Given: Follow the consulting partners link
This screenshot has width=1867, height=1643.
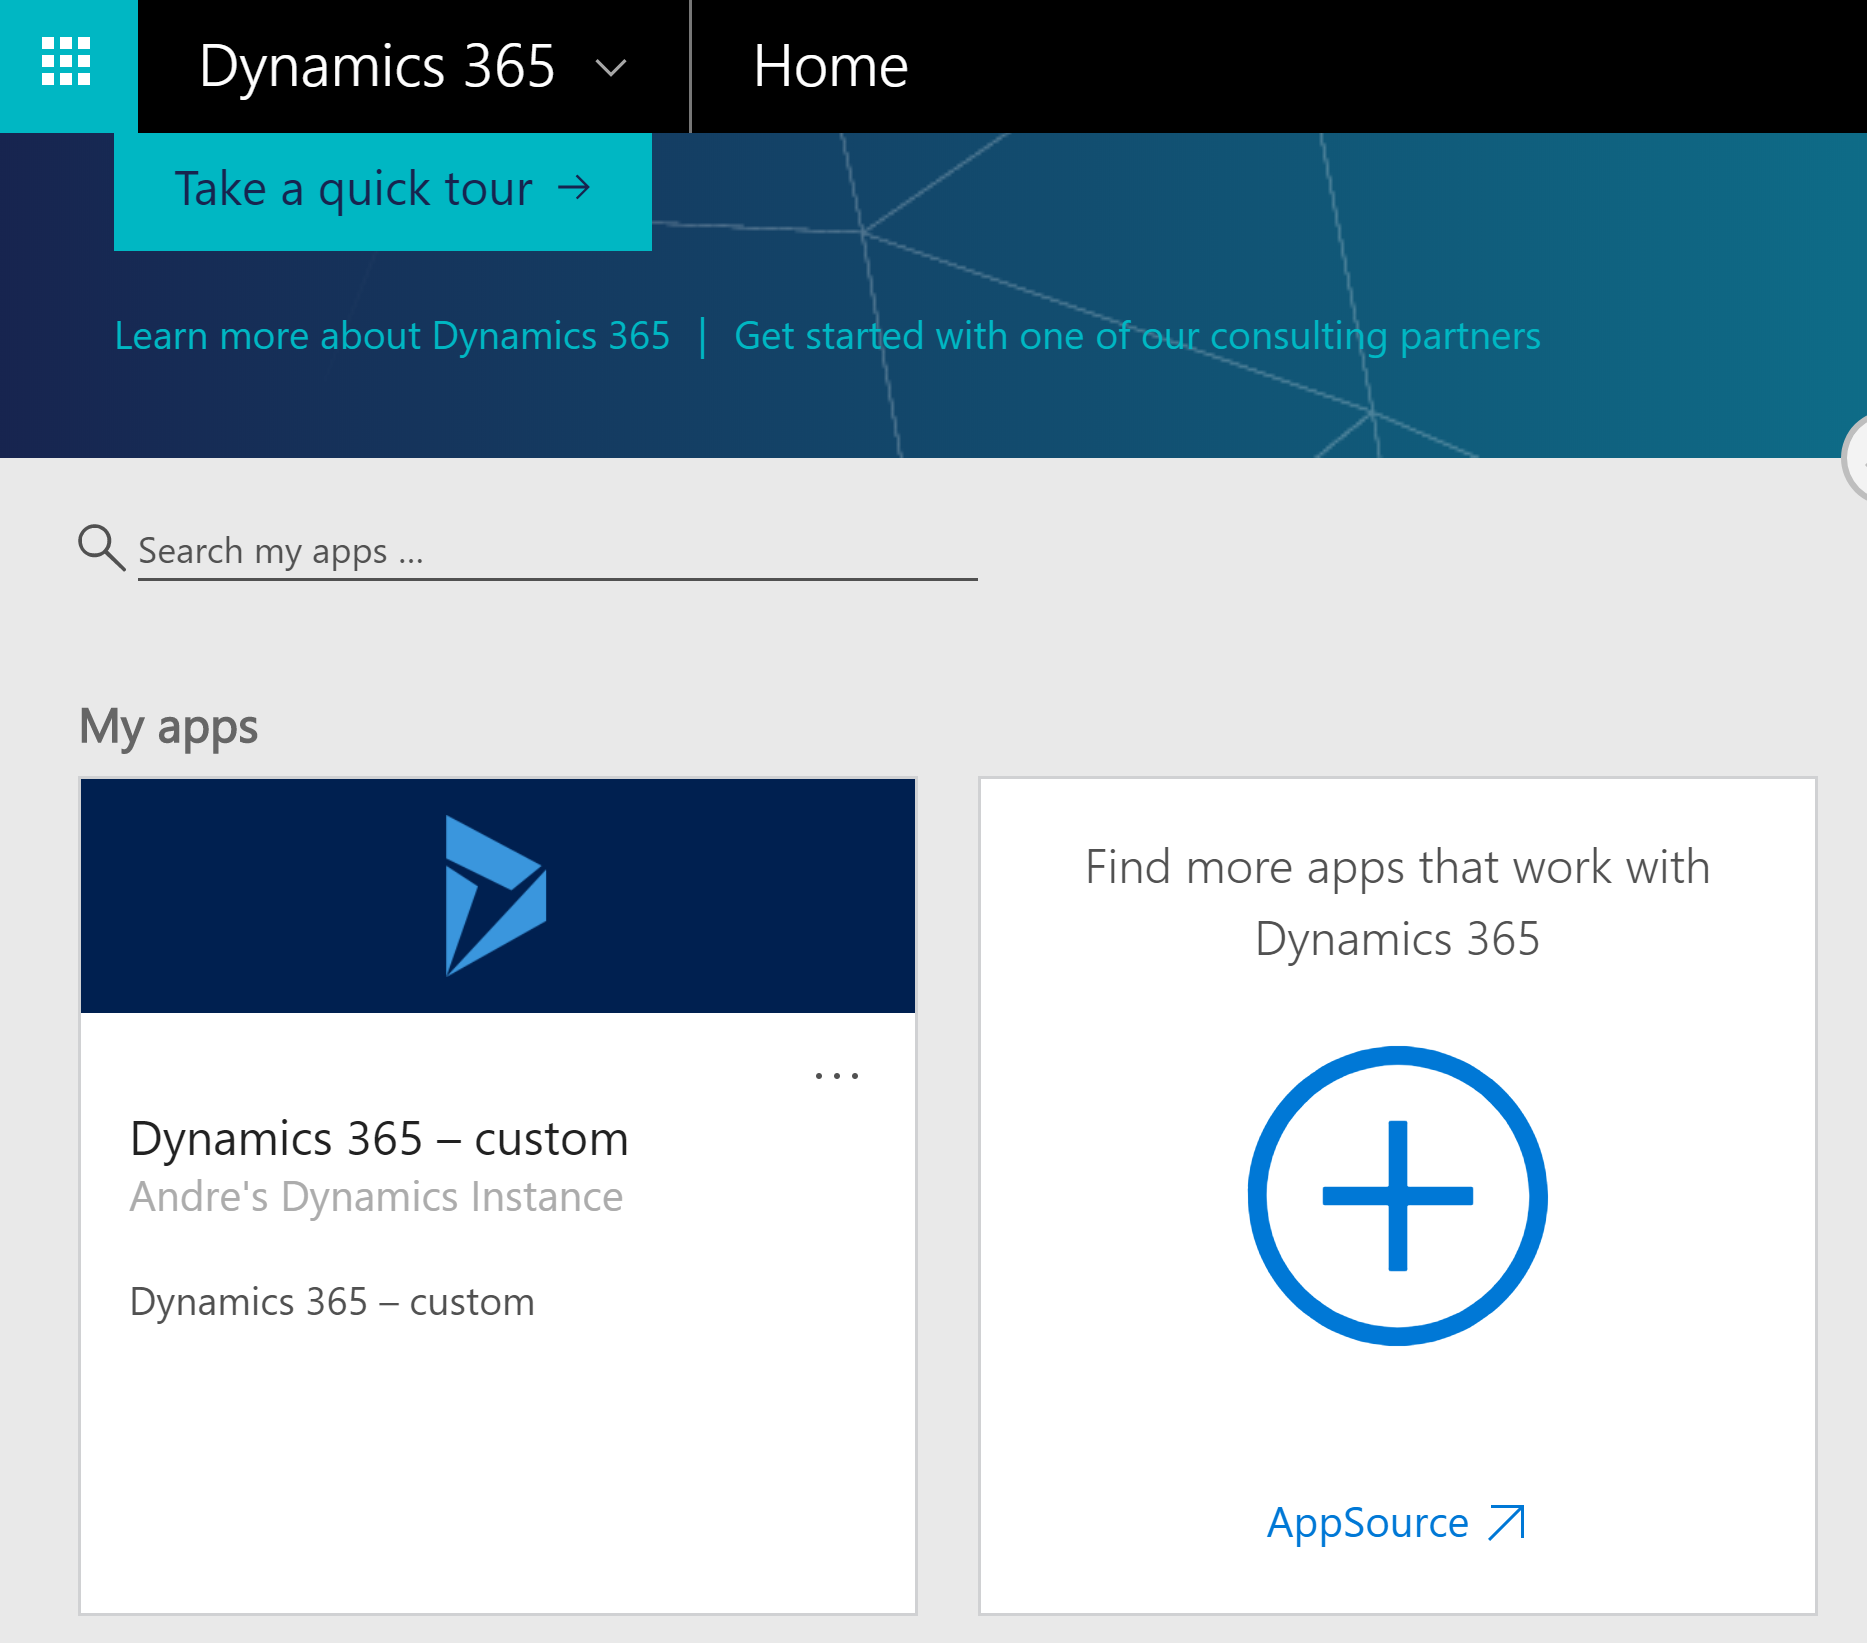Looking at the screenshot, I should pyautogui.click(x=1136, y=336).
